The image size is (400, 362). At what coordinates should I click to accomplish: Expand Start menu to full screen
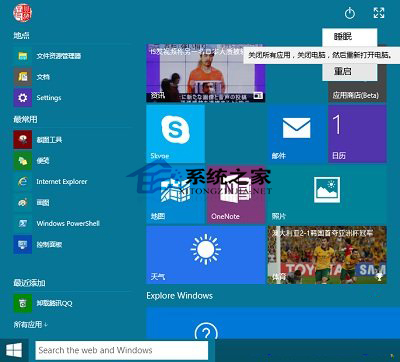pyautogui.click(x=379, y=13)
